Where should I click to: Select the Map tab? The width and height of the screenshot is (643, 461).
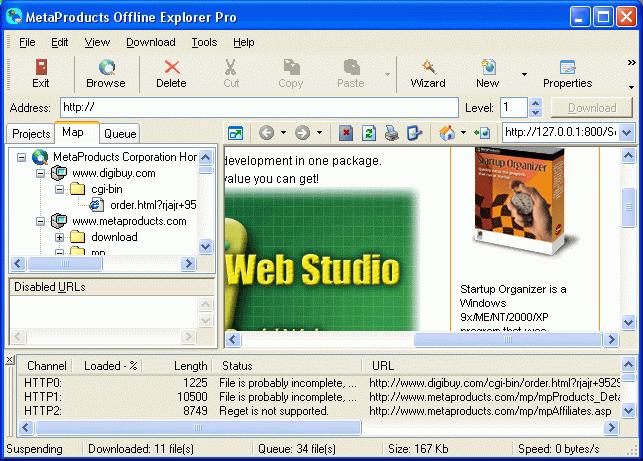77,132
